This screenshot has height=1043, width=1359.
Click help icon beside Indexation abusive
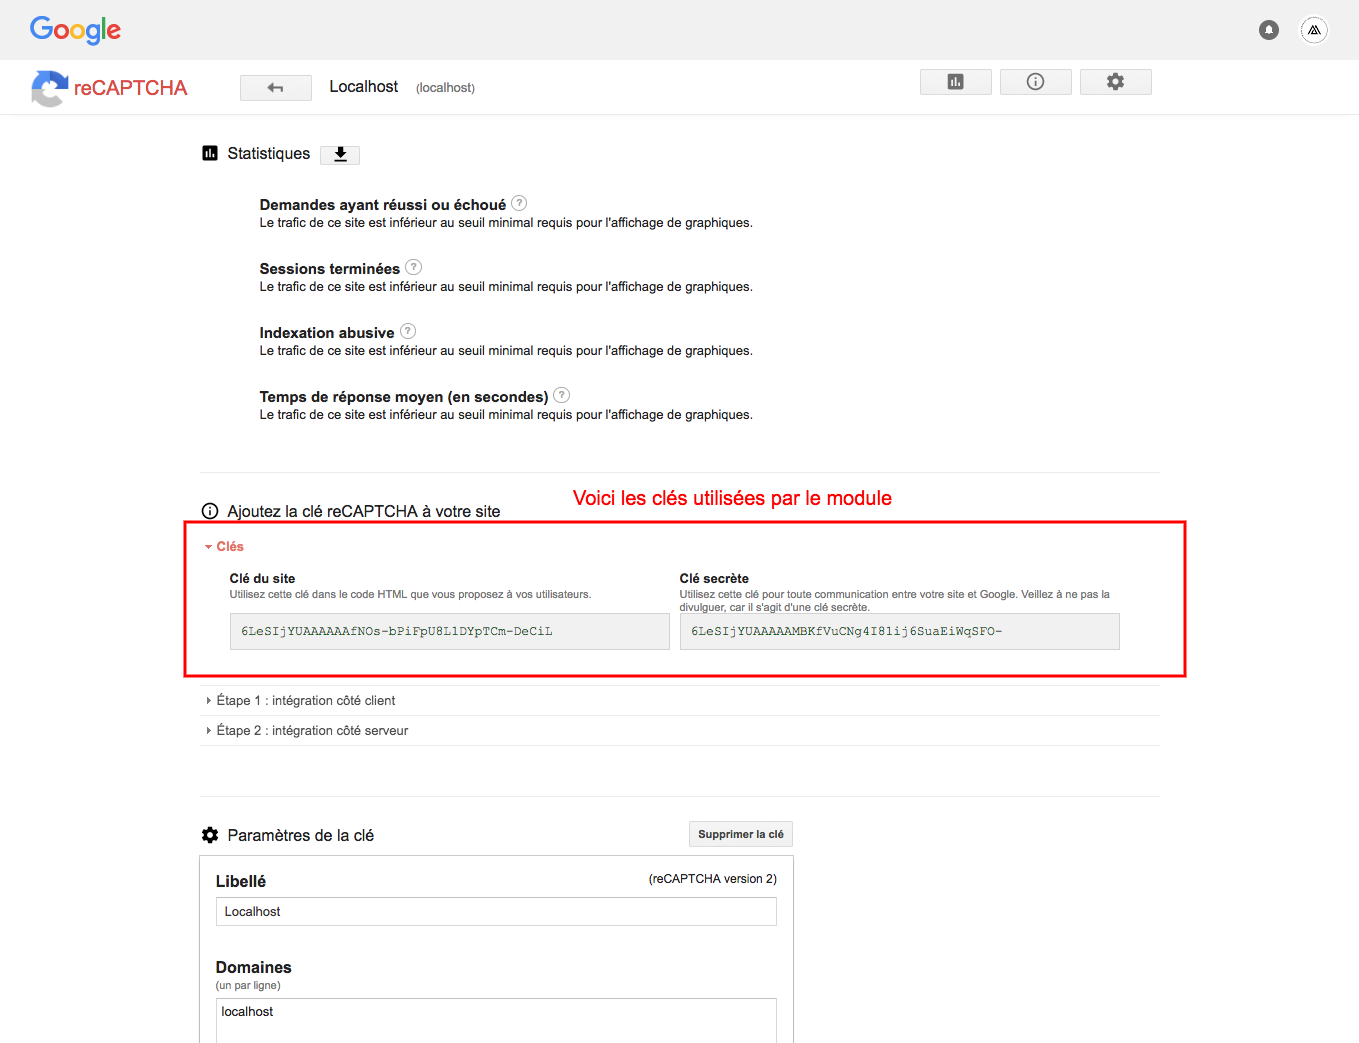click(408, 332)
